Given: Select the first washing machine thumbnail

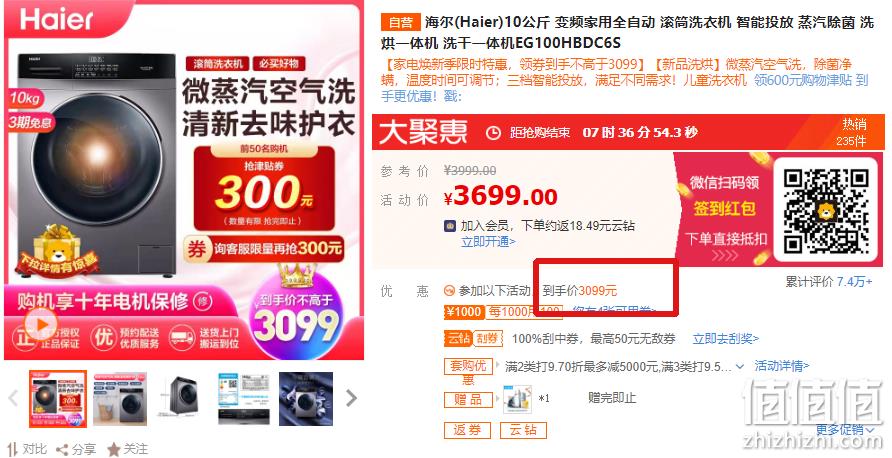Looking at the screenshot, I should (x=58, y=399).
